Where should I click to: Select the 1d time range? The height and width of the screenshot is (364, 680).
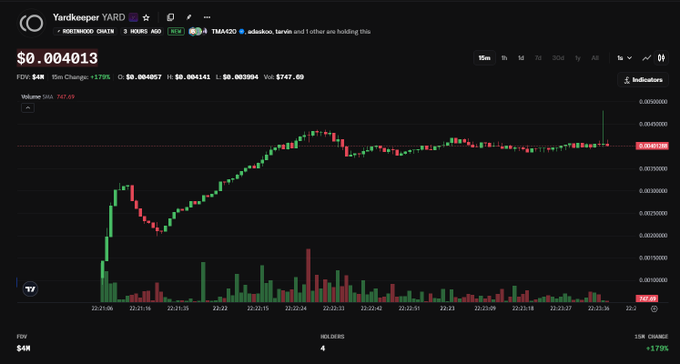click(521, 58)
